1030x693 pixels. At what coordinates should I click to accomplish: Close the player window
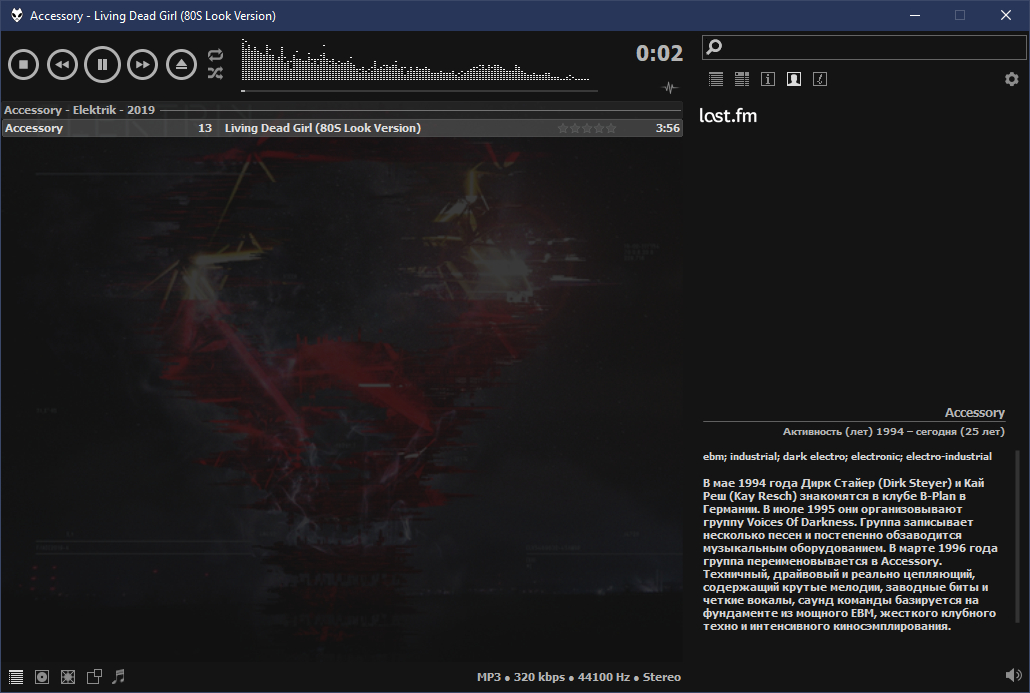(1006, 15)
